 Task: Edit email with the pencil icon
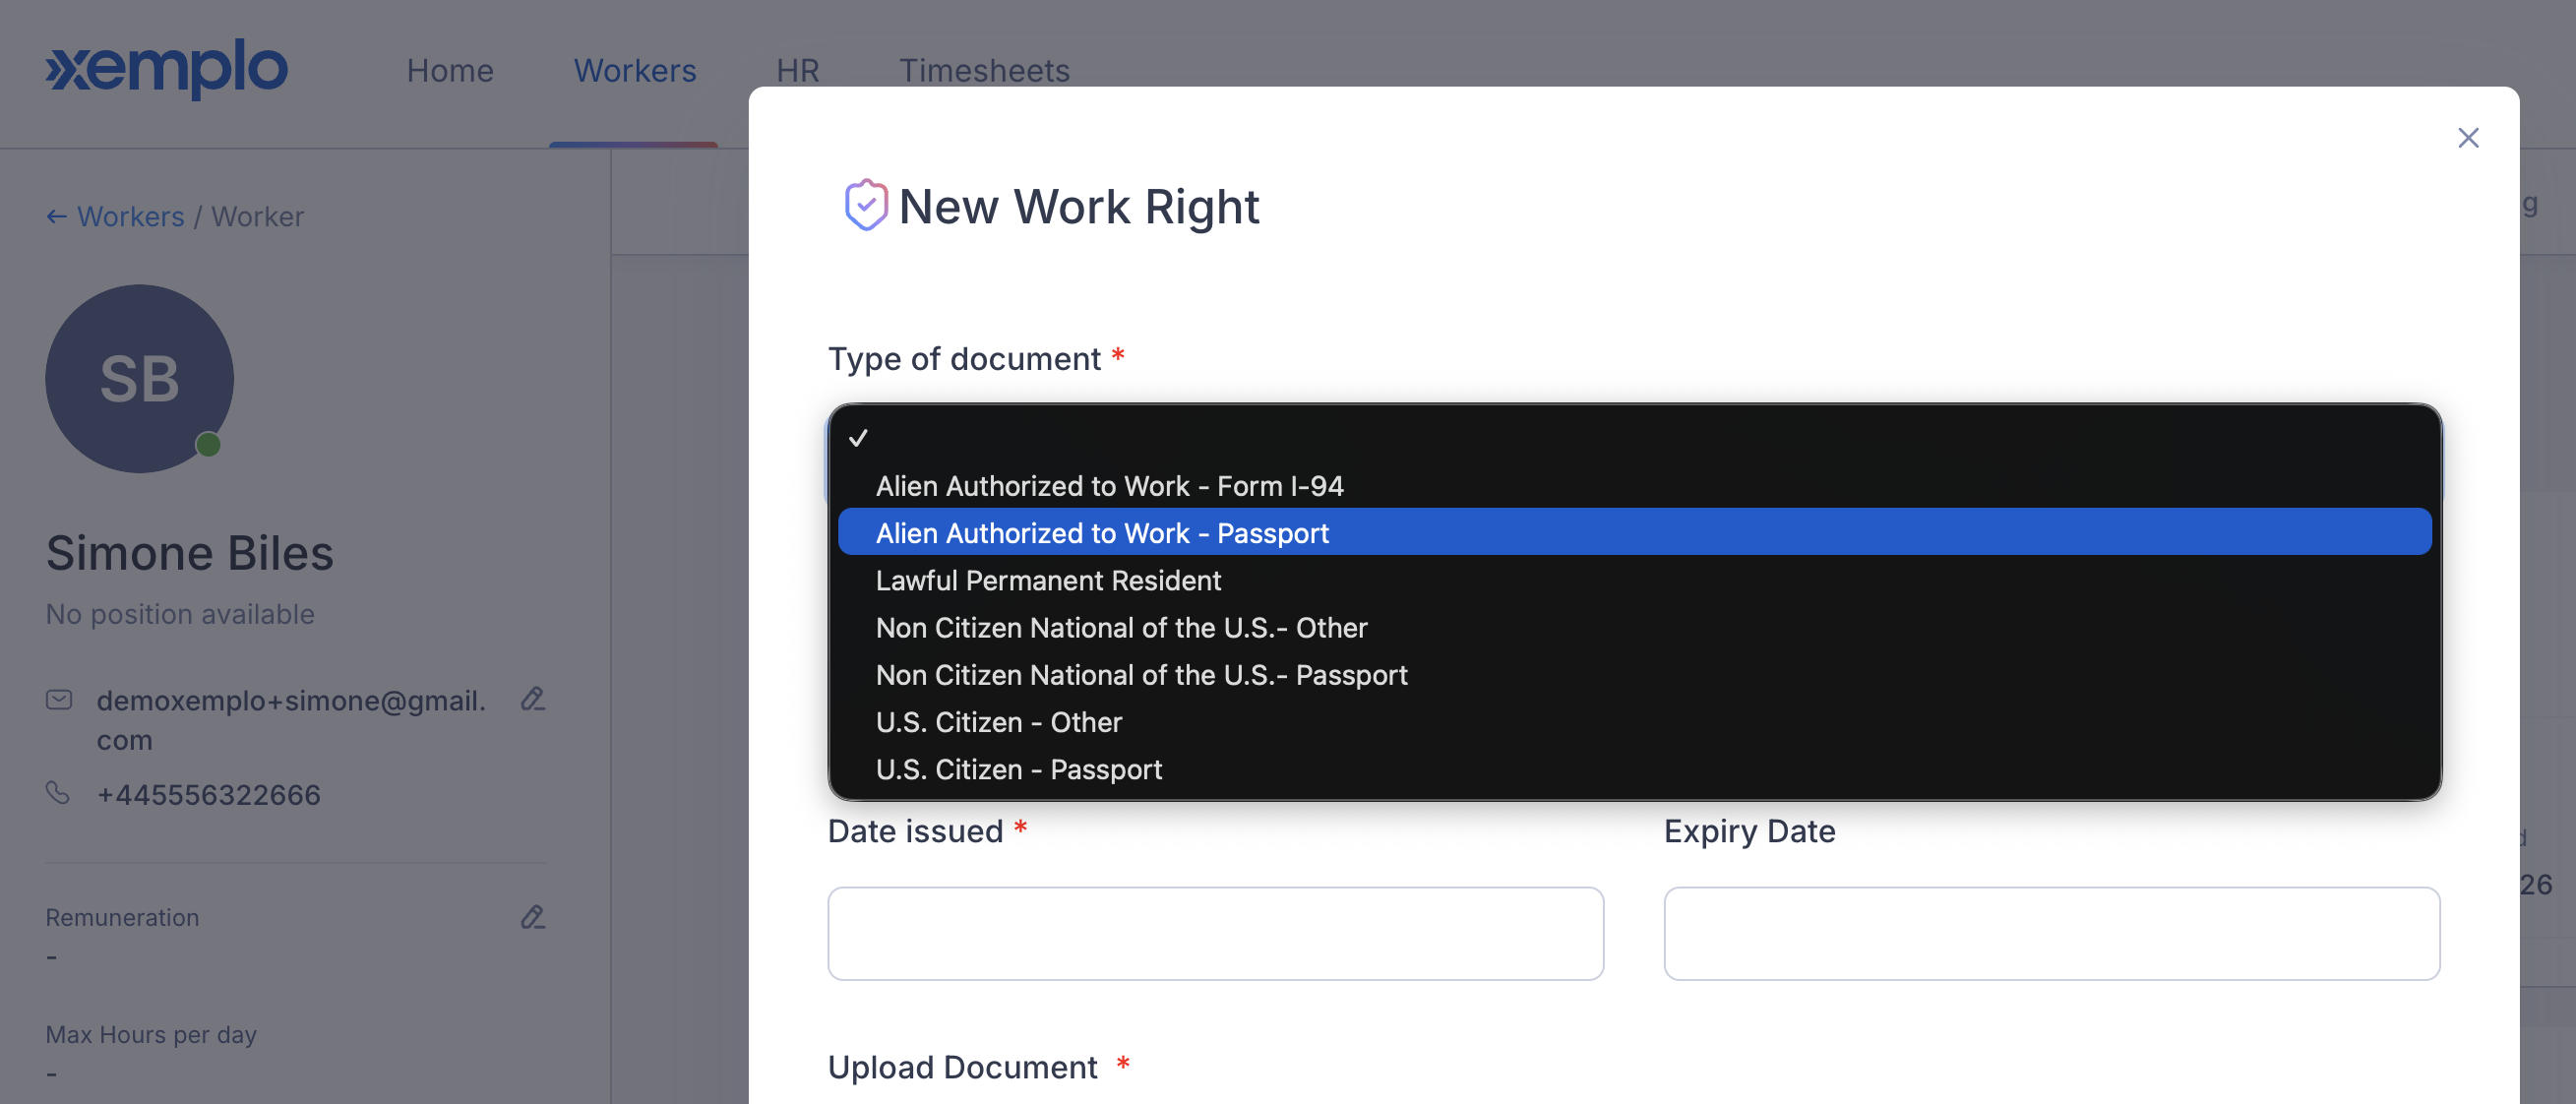532,699
